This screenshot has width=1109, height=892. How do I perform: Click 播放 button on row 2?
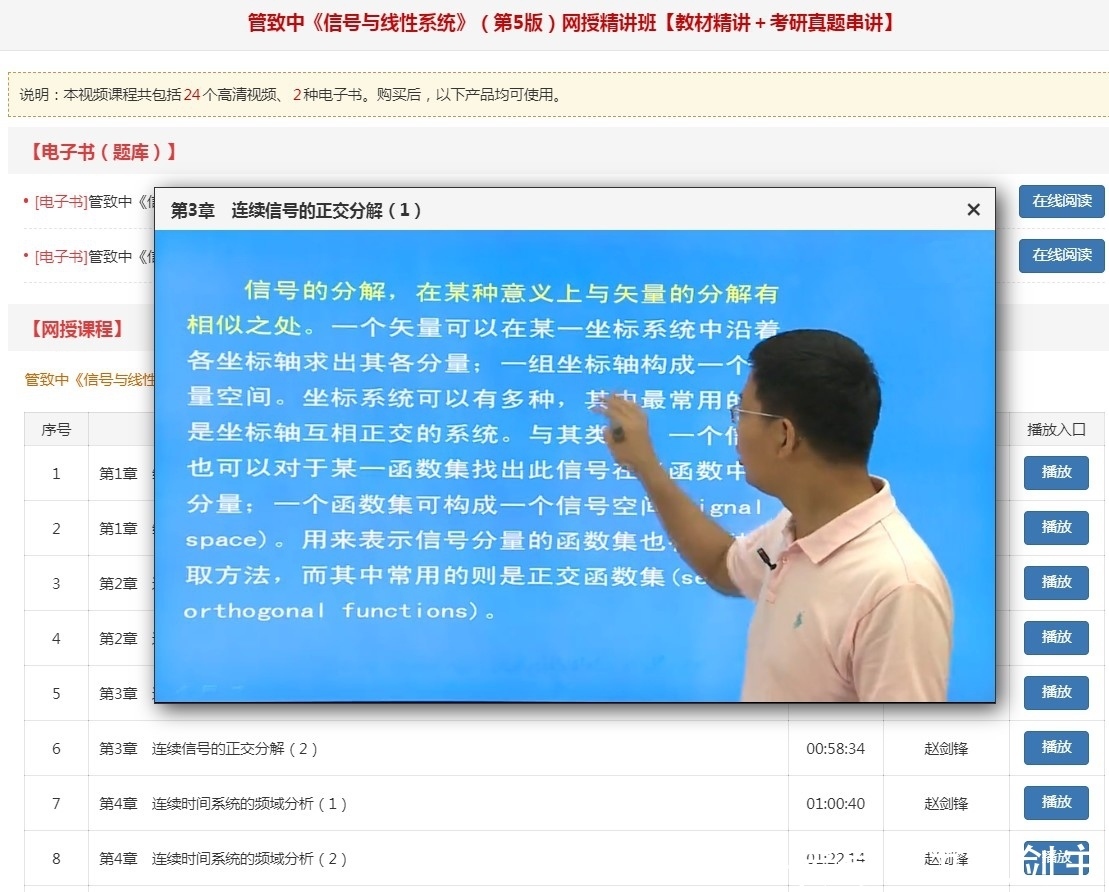1055,528
